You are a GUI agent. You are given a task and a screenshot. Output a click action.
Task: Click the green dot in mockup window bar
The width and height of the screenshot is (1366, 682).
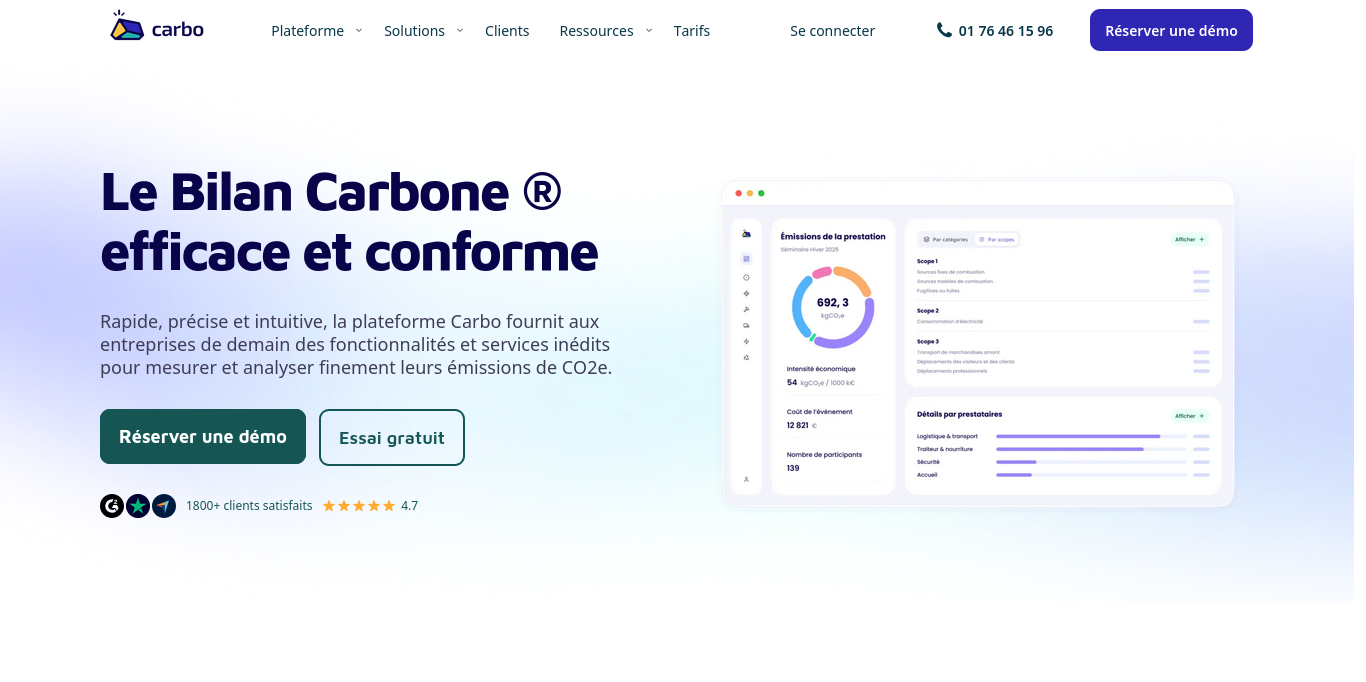[761, 193]
